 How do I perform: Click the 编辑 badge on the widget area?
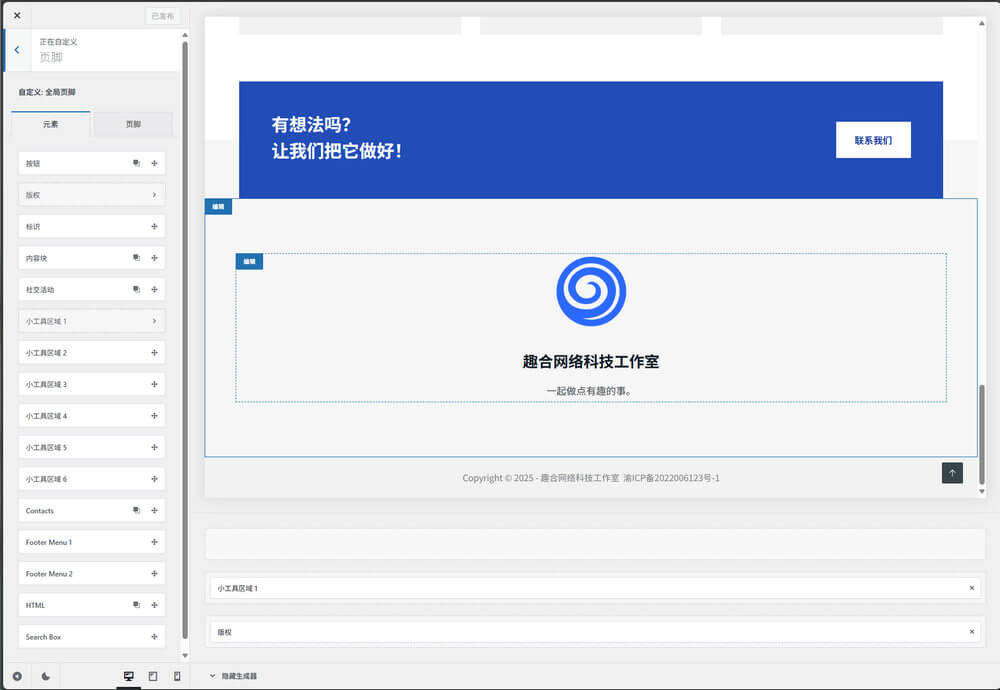(218, 206)
